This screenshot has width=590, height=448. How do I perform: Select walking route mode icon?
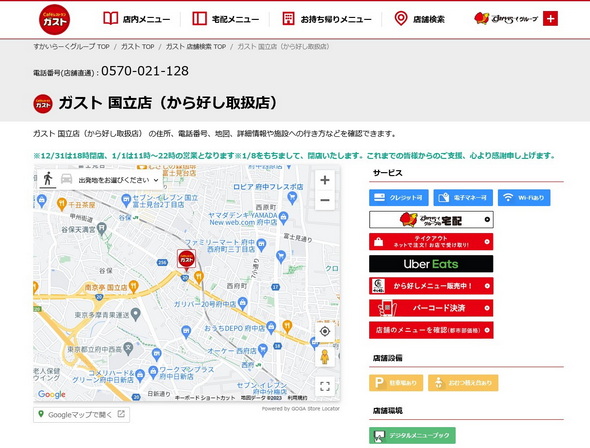48,179
